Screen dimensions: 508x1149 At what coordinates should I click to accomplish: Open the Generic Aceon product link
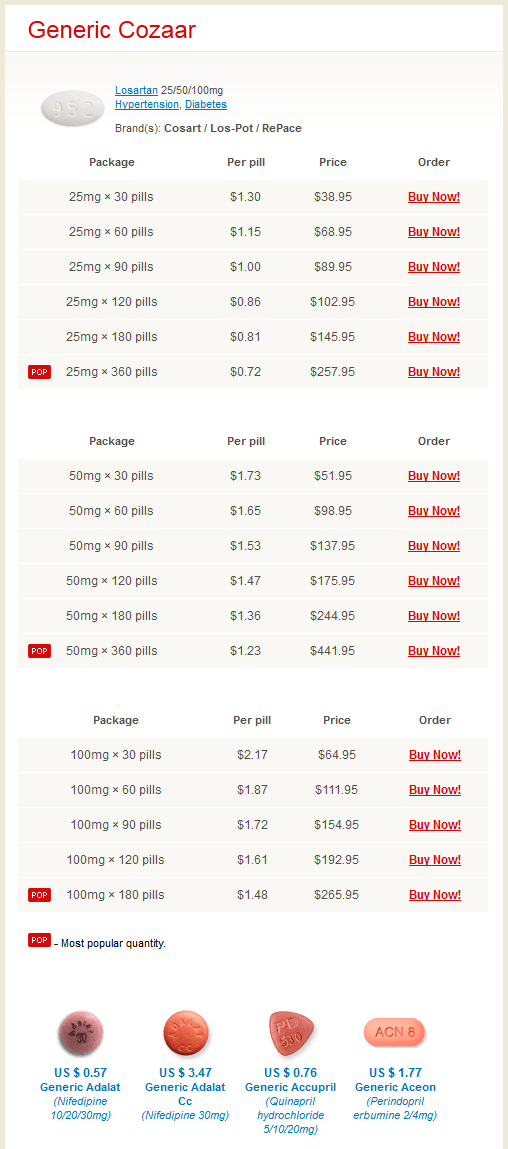point(395,1087)
